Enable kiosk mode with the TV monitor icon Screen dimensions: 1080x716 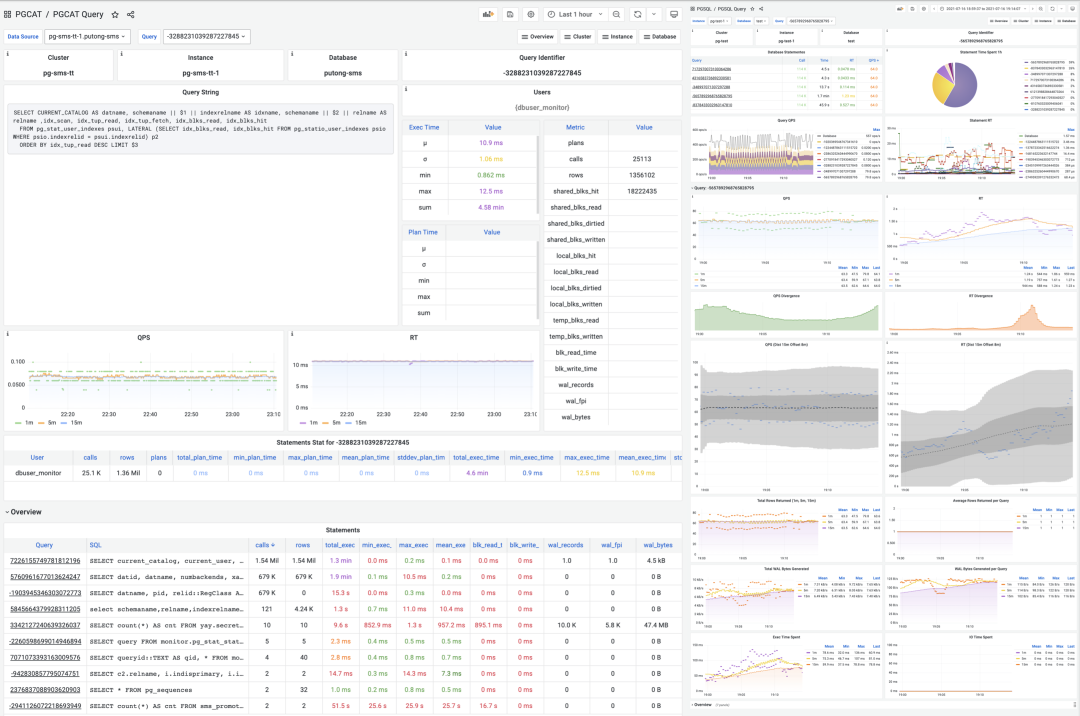[674, 14]
